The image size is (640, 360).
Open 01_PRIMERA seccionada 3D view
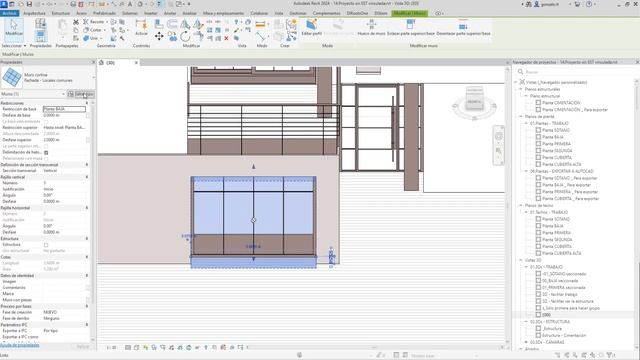(560, 288)
